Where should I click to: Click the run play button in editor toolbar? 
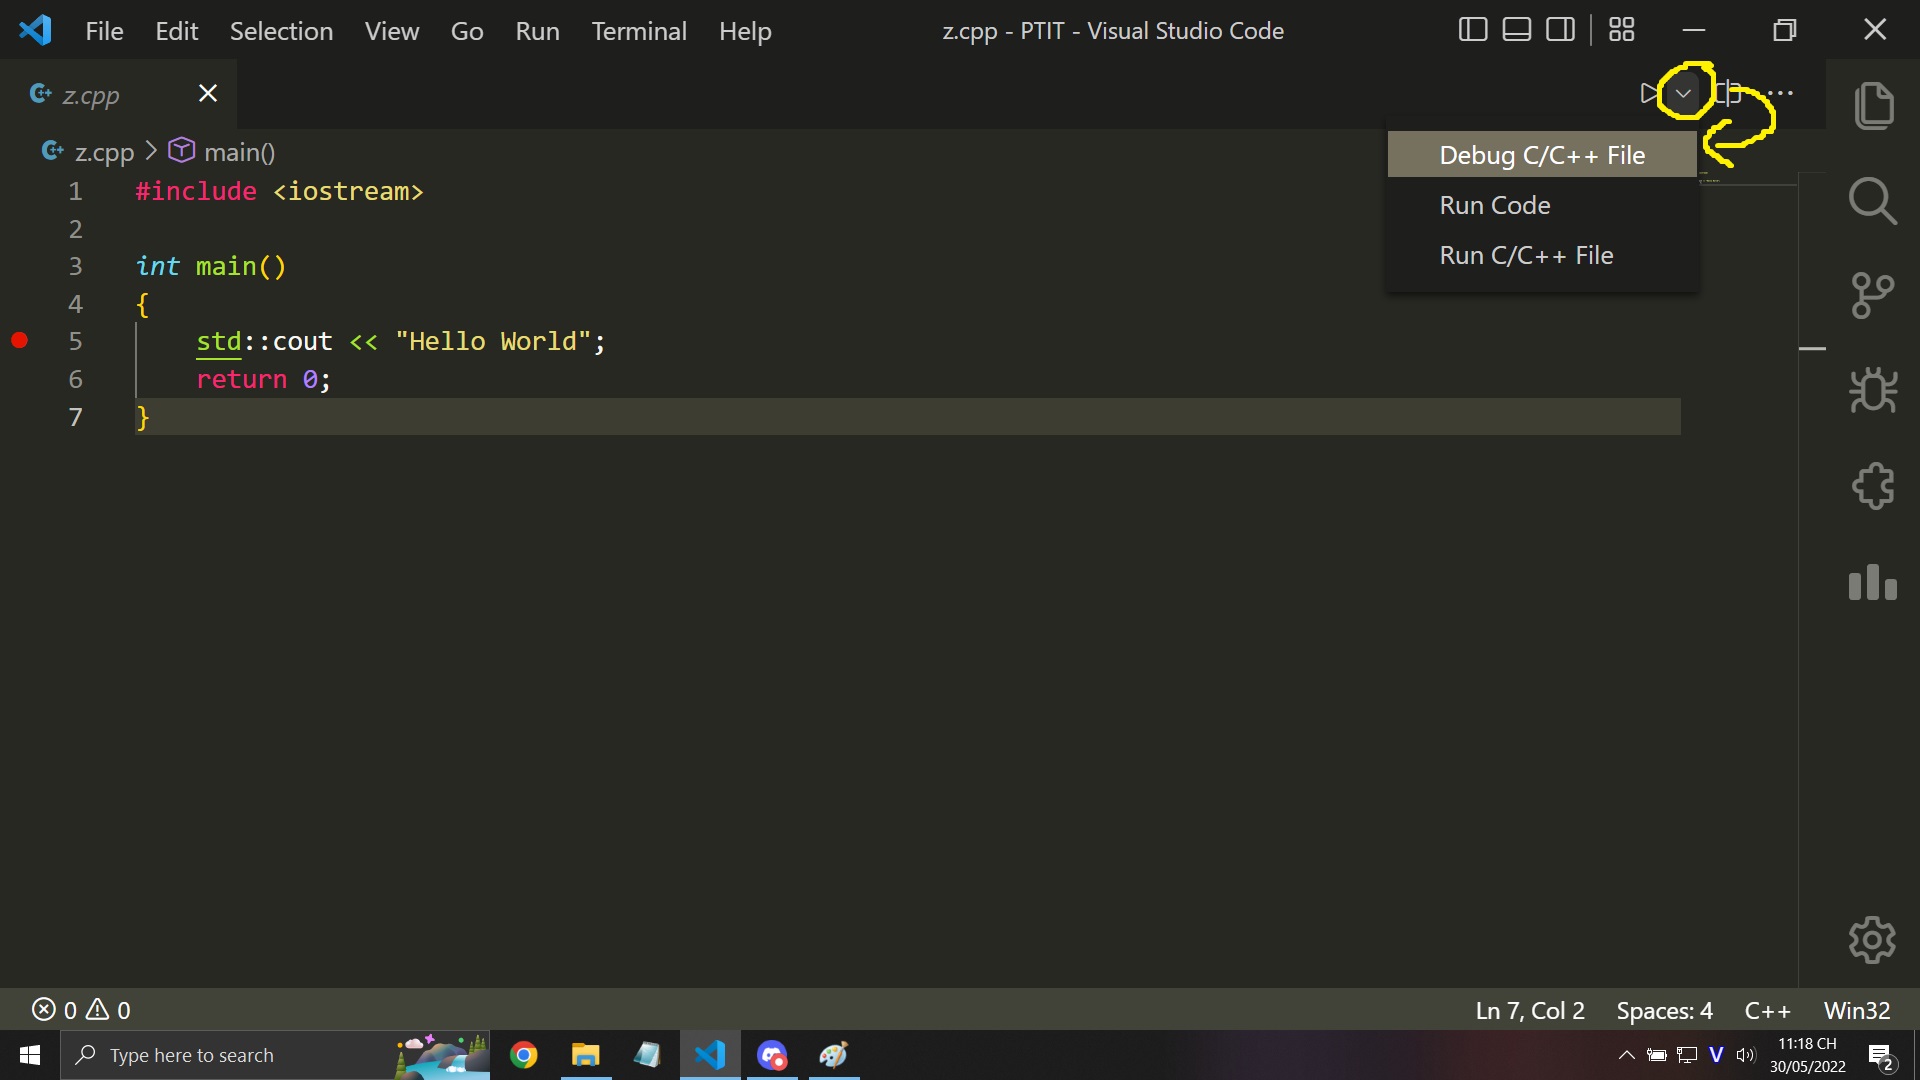[x=1649, y=93]
